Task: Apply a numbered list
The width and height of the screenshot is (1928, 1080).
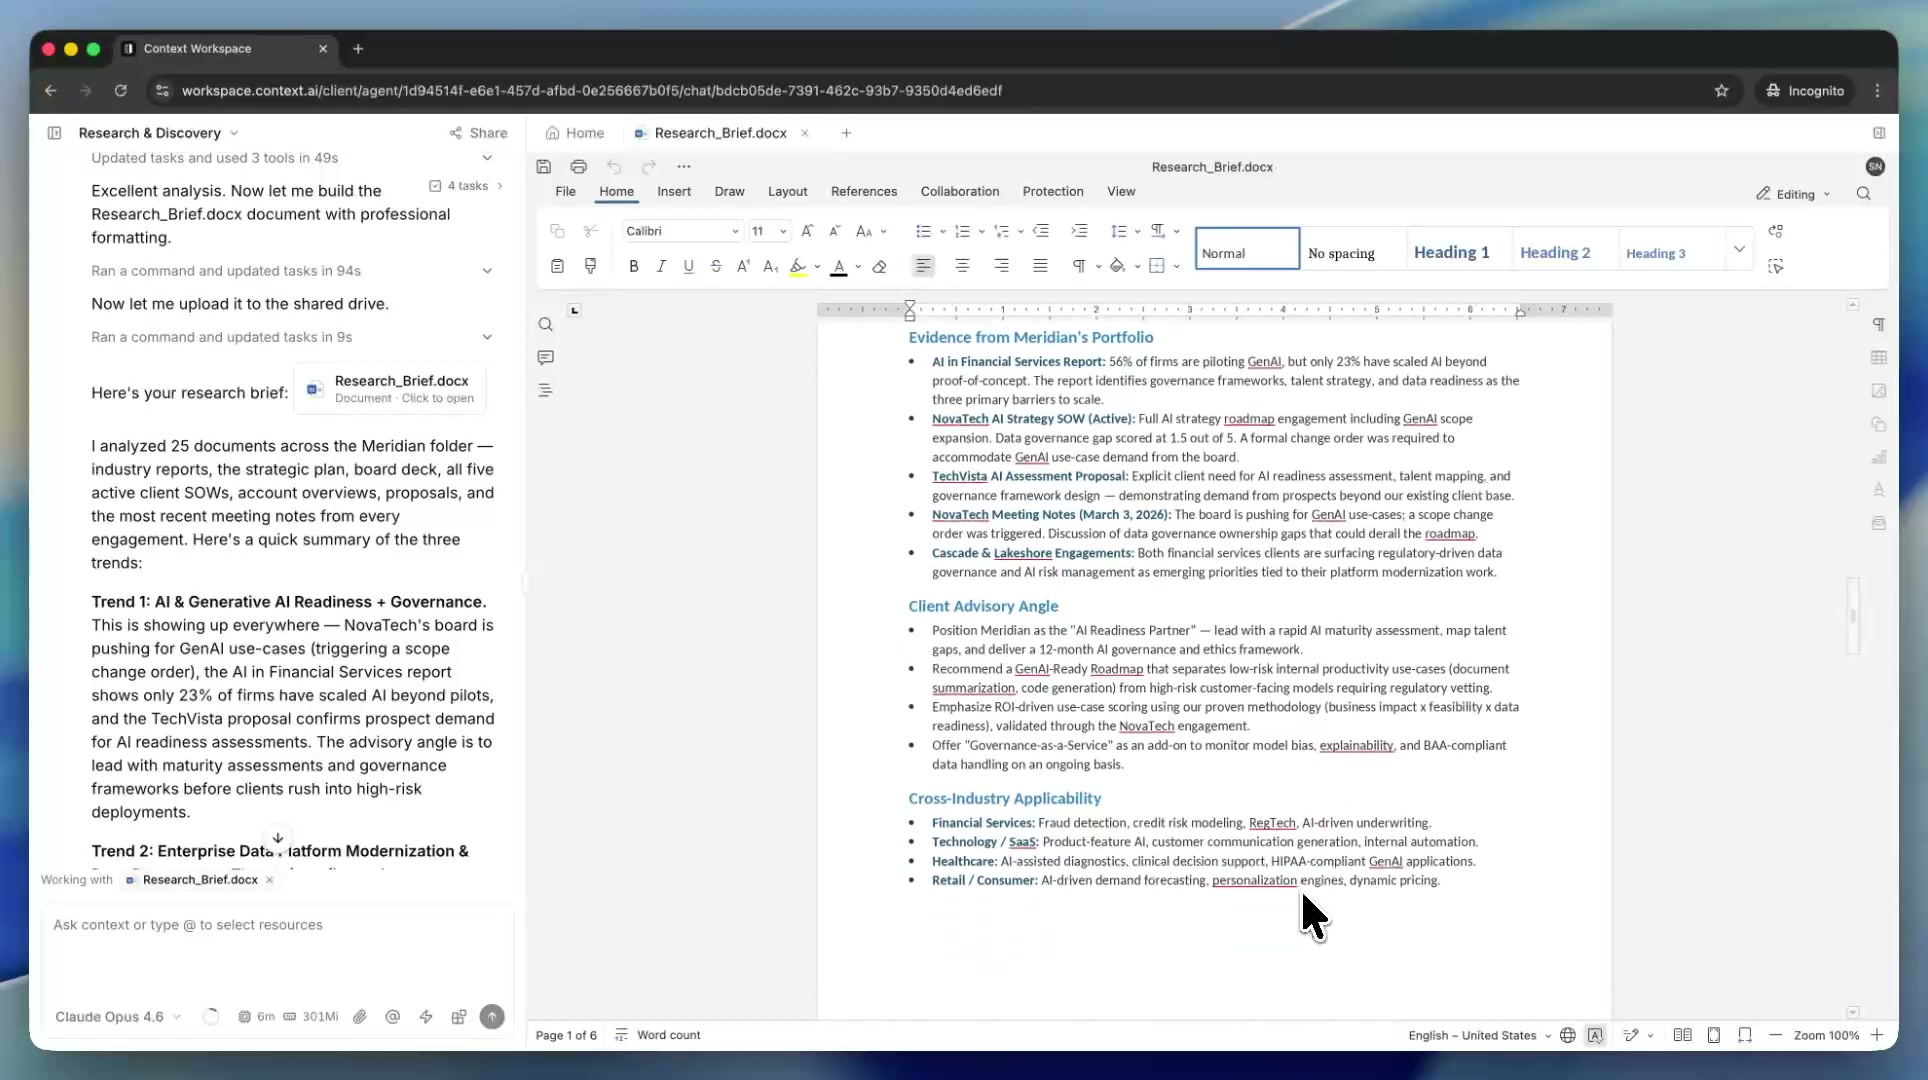Action: pos(962,231)
